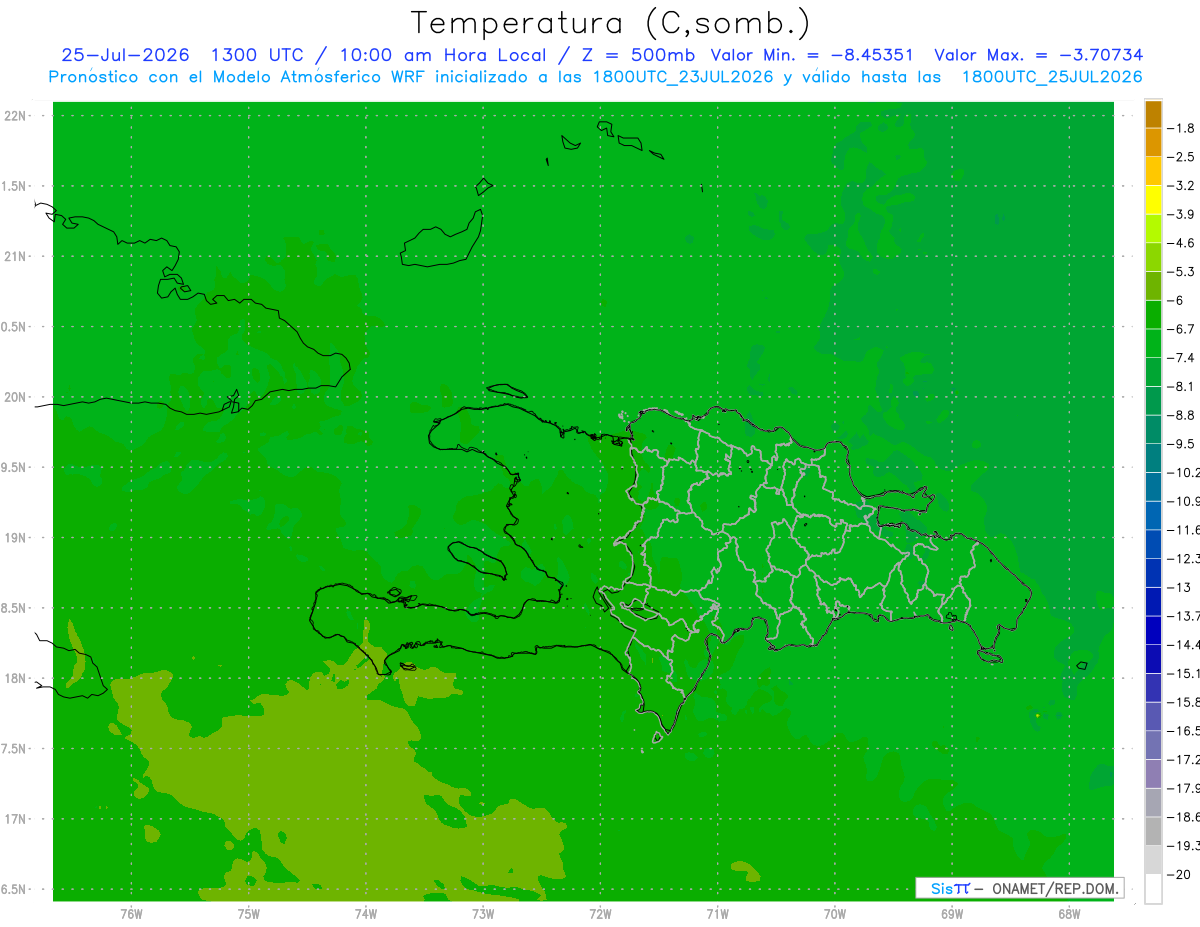
Task: Pick the dark blue swatch between -13.7 and -14.4
Action: coord(1153,630)
